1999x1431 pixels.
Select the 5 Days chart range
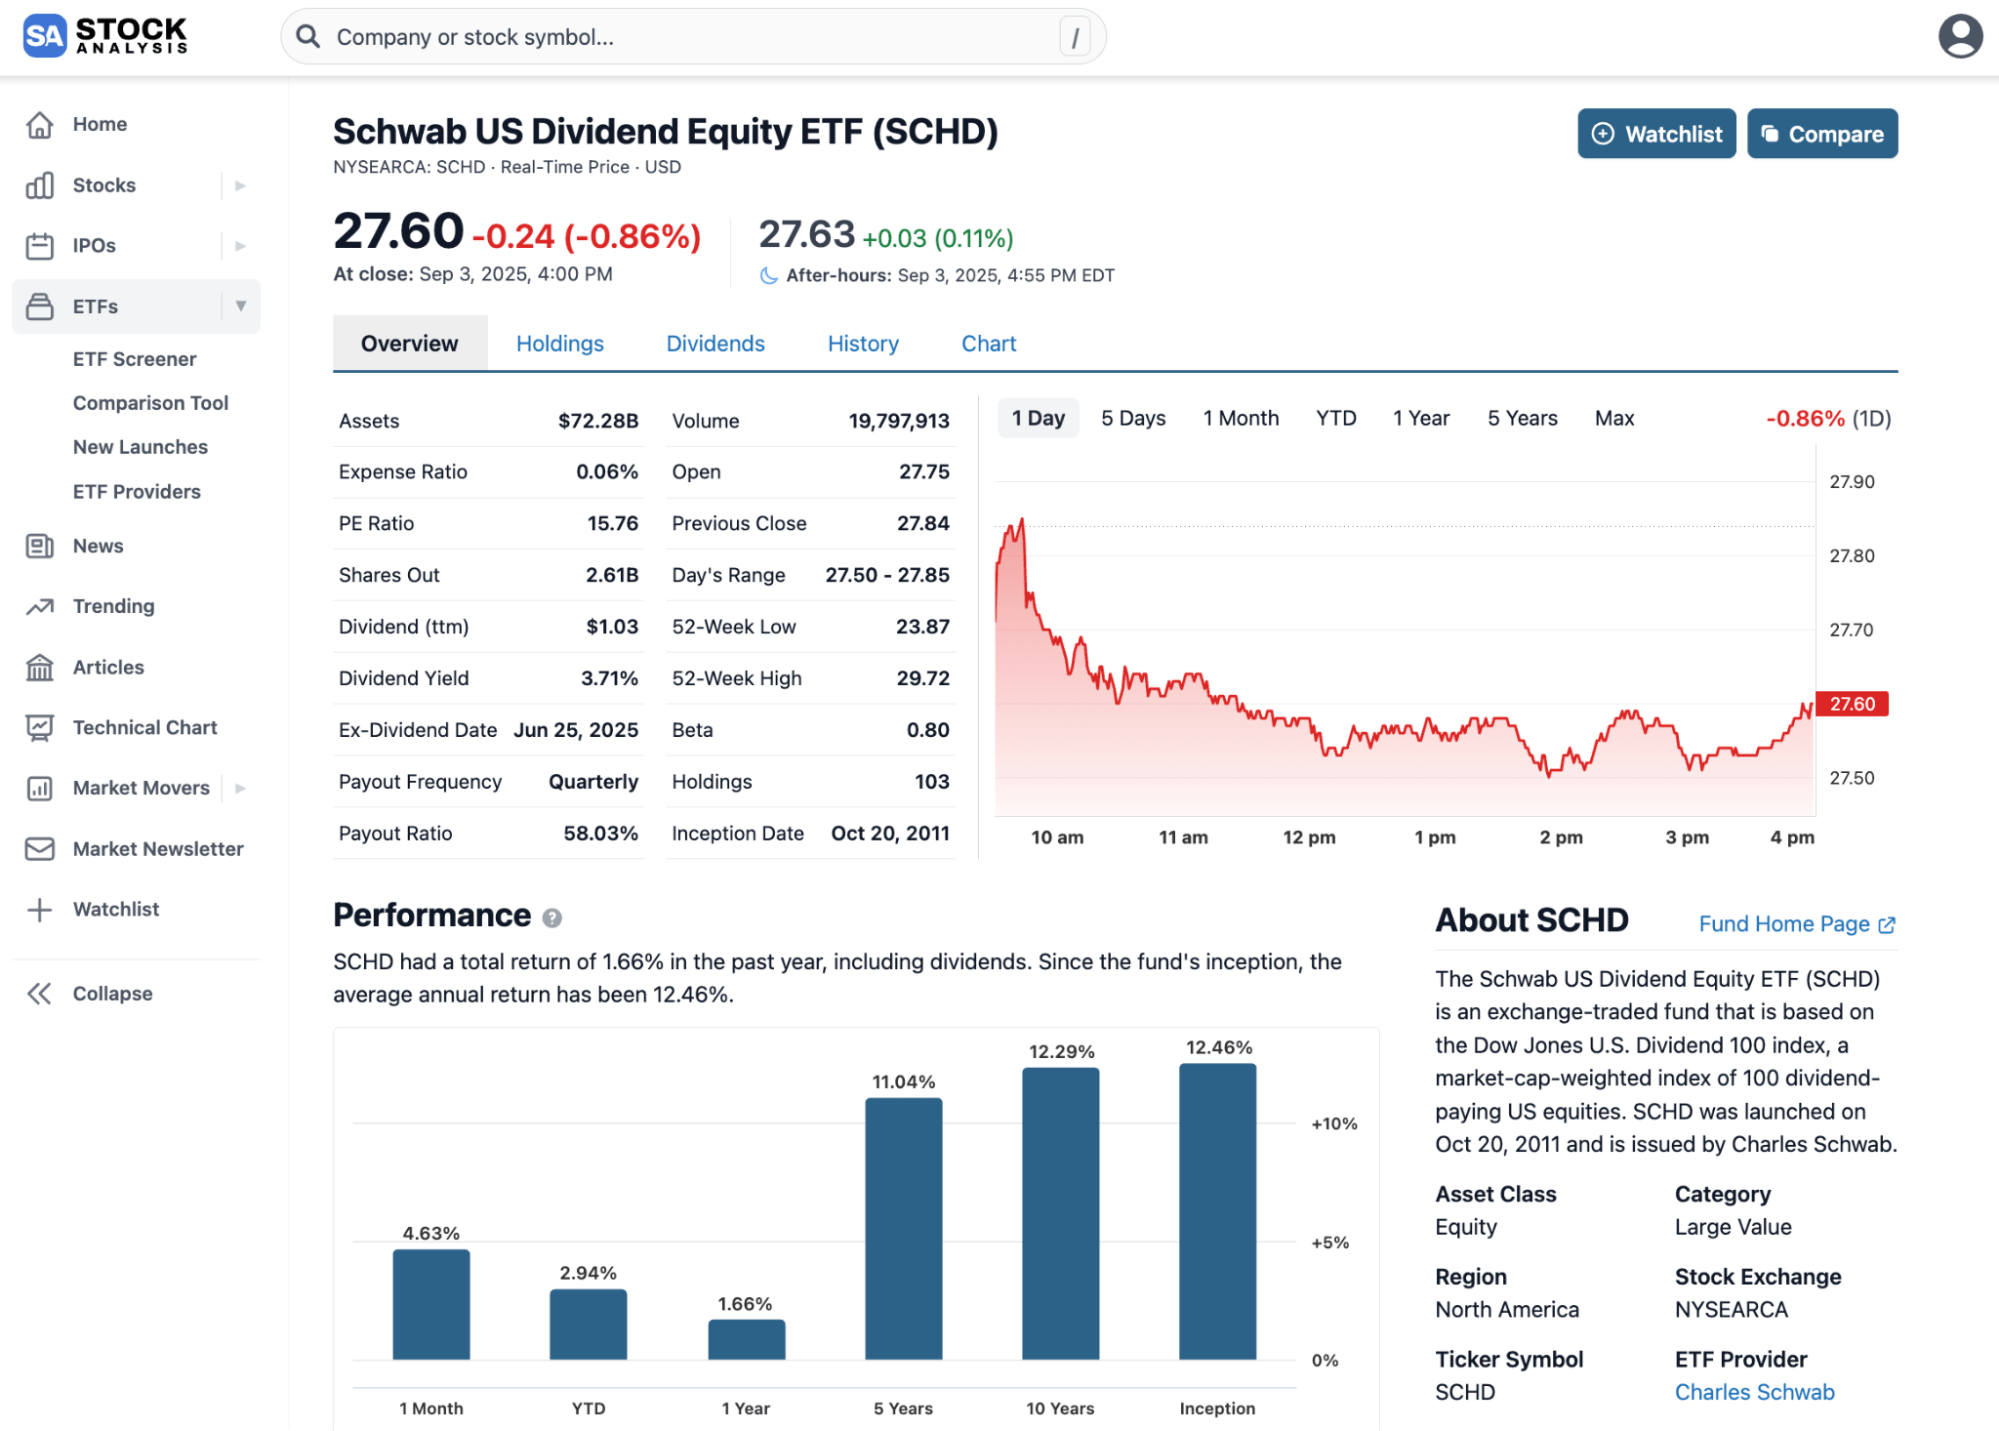(1133, 418)
